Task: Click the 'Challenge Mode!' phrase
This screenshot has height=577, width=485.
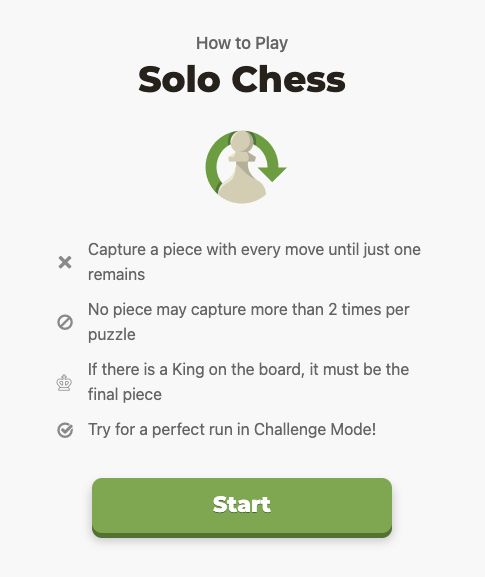Action: pyautogui.click(x=315, y=429)
